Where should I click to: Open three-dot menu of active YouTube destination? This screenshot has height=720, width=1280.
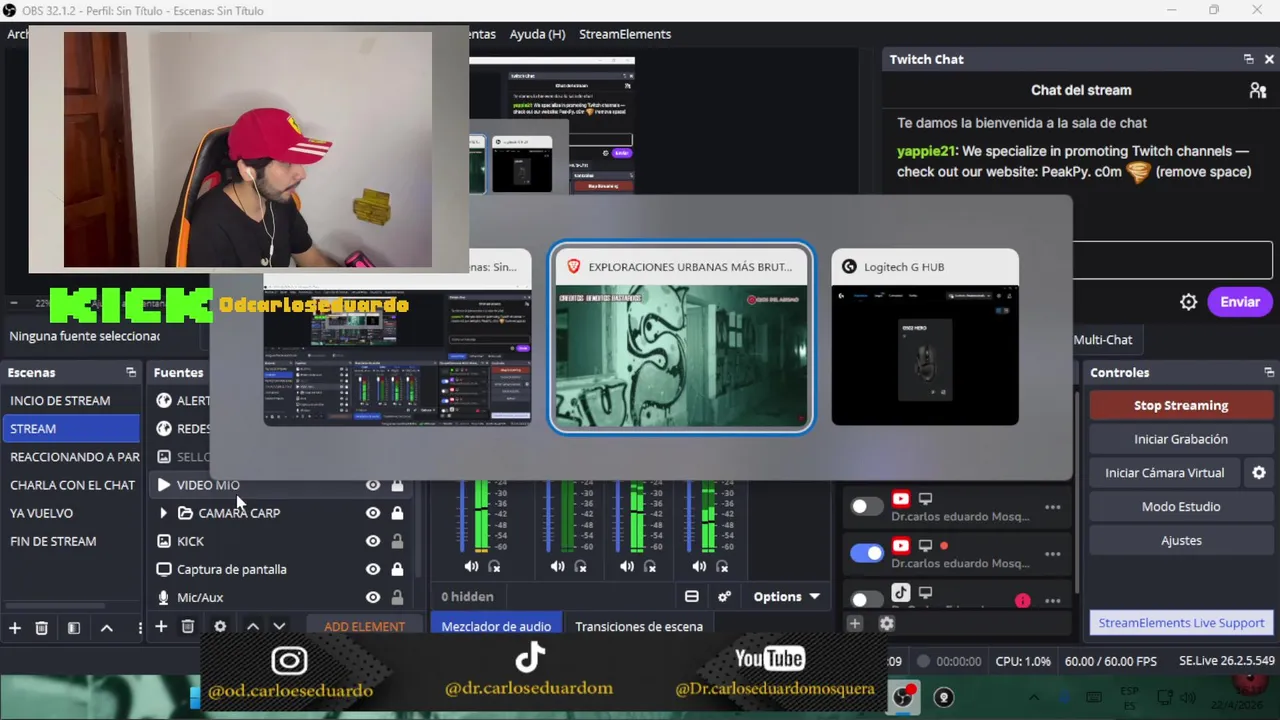(x=1052, y=554)
